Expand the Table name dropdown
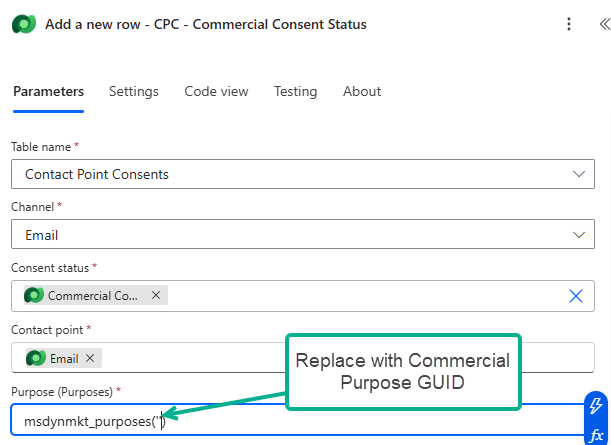The height and width of the screenshot is (445, 611). tap(578, 174)
